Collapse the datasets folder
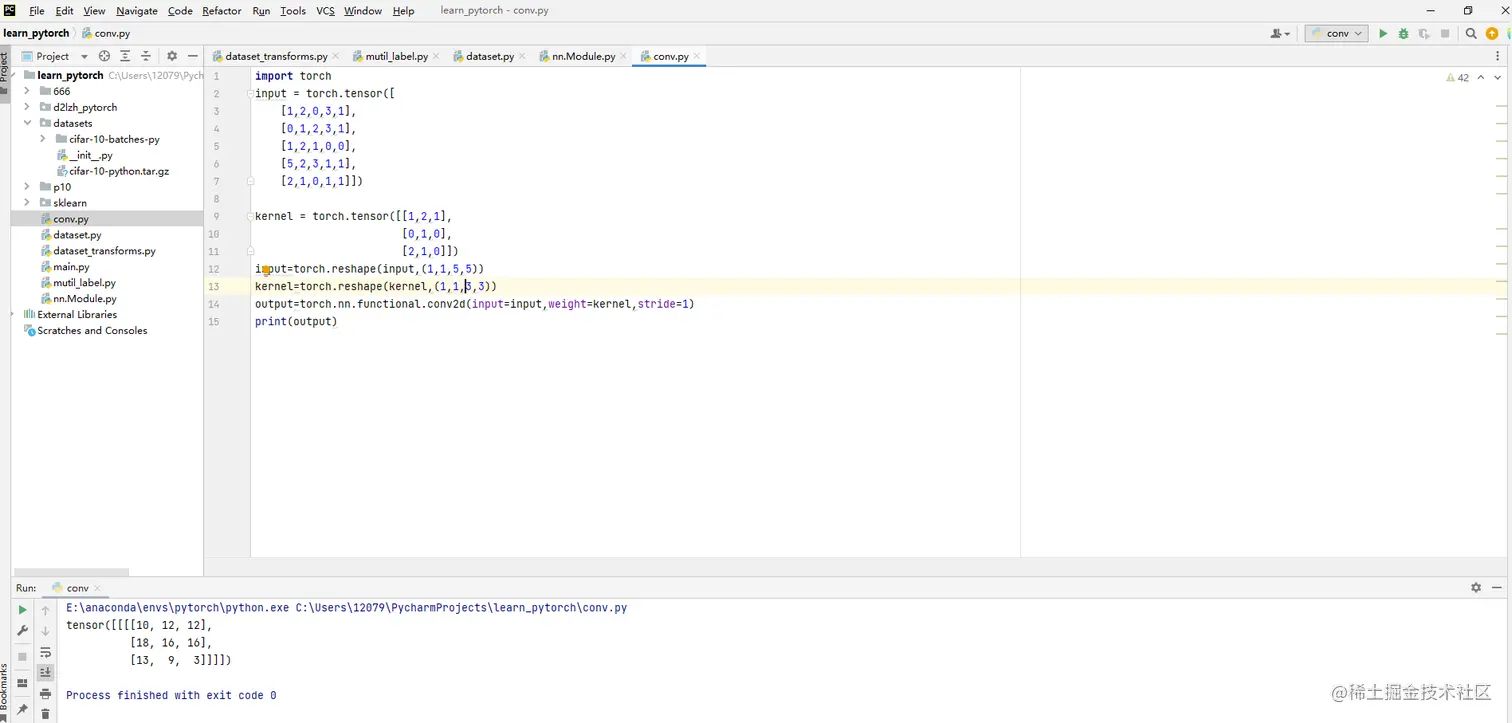 coord(27,123)
